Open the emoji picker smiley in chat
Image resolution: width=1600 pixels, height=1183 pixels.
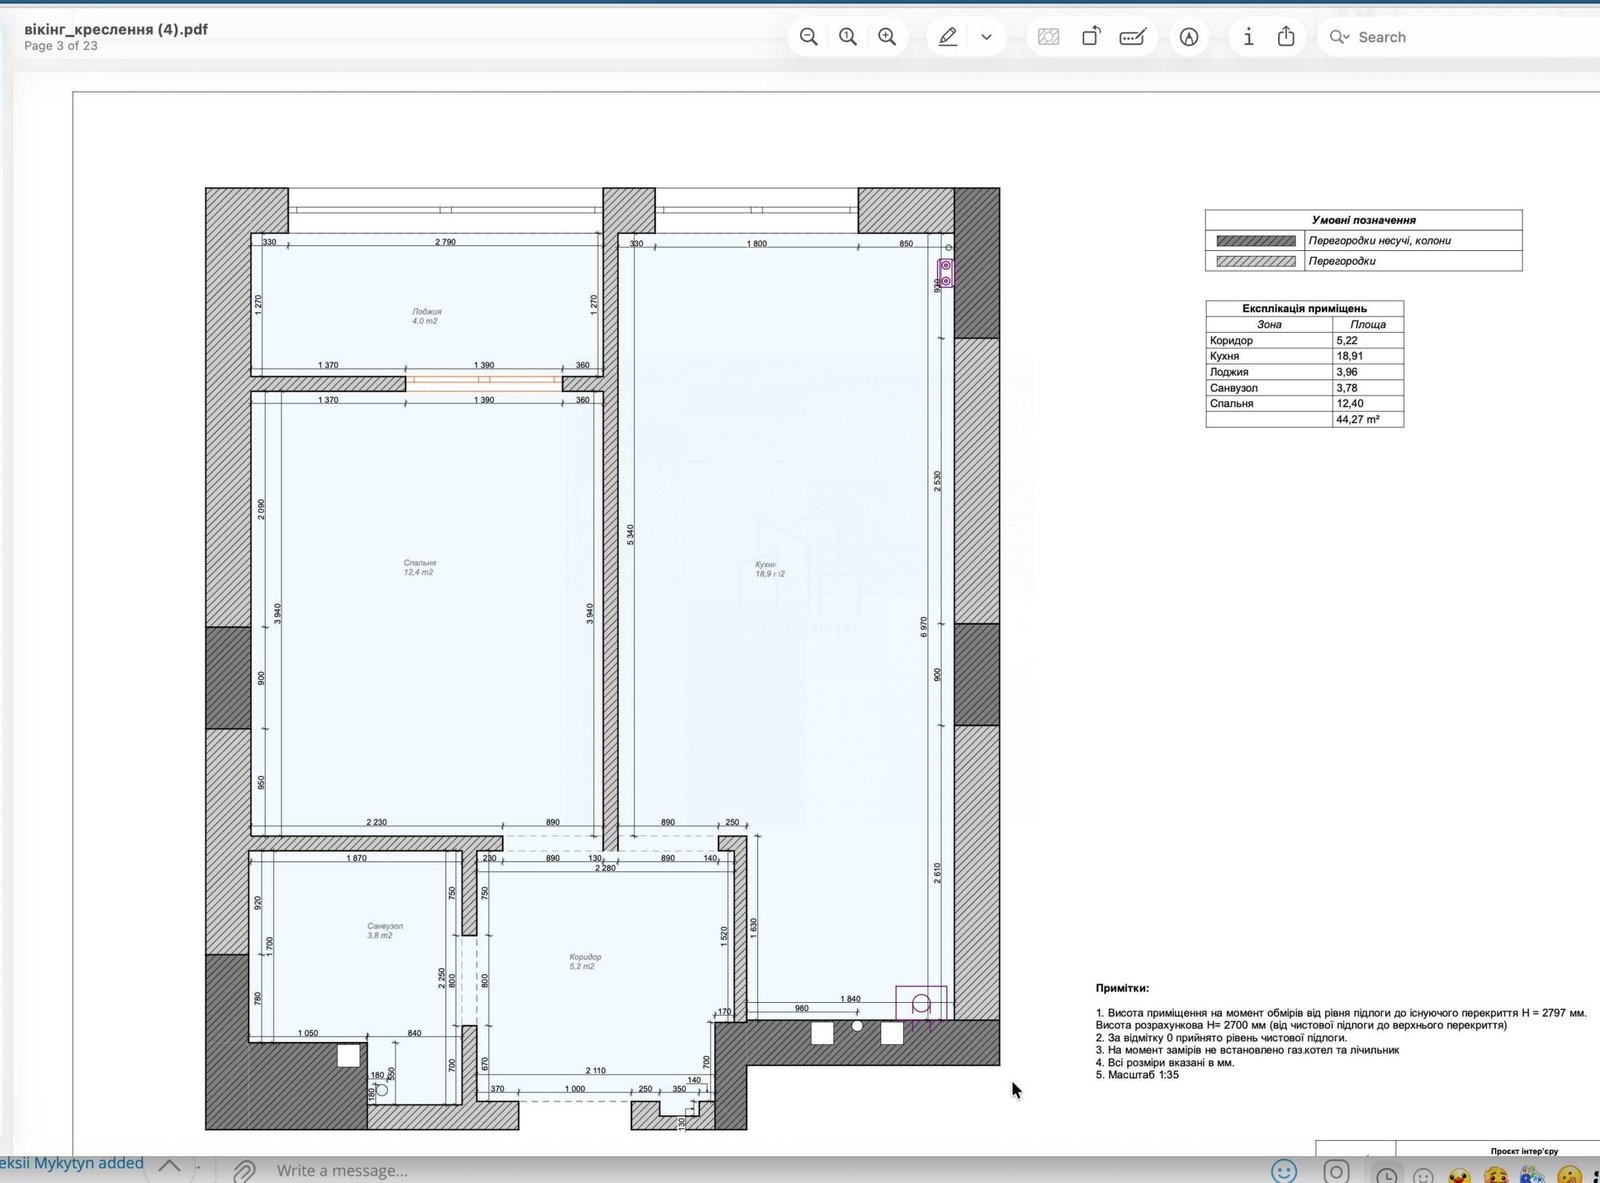tap(1284, 1171)
